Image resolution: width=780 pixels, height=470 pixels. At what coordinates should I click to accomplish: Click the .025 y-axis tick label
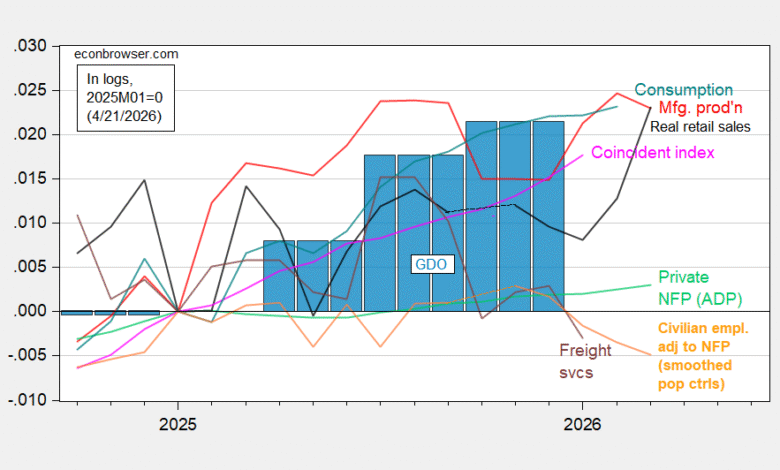(38, 90)
